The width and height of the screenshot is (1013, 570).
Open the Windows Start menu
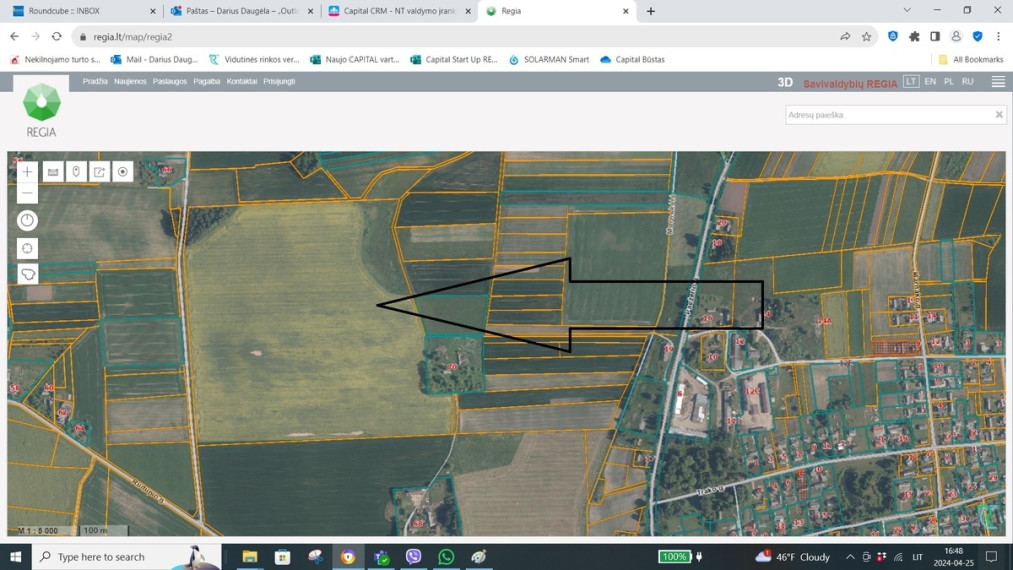[16, 556]
